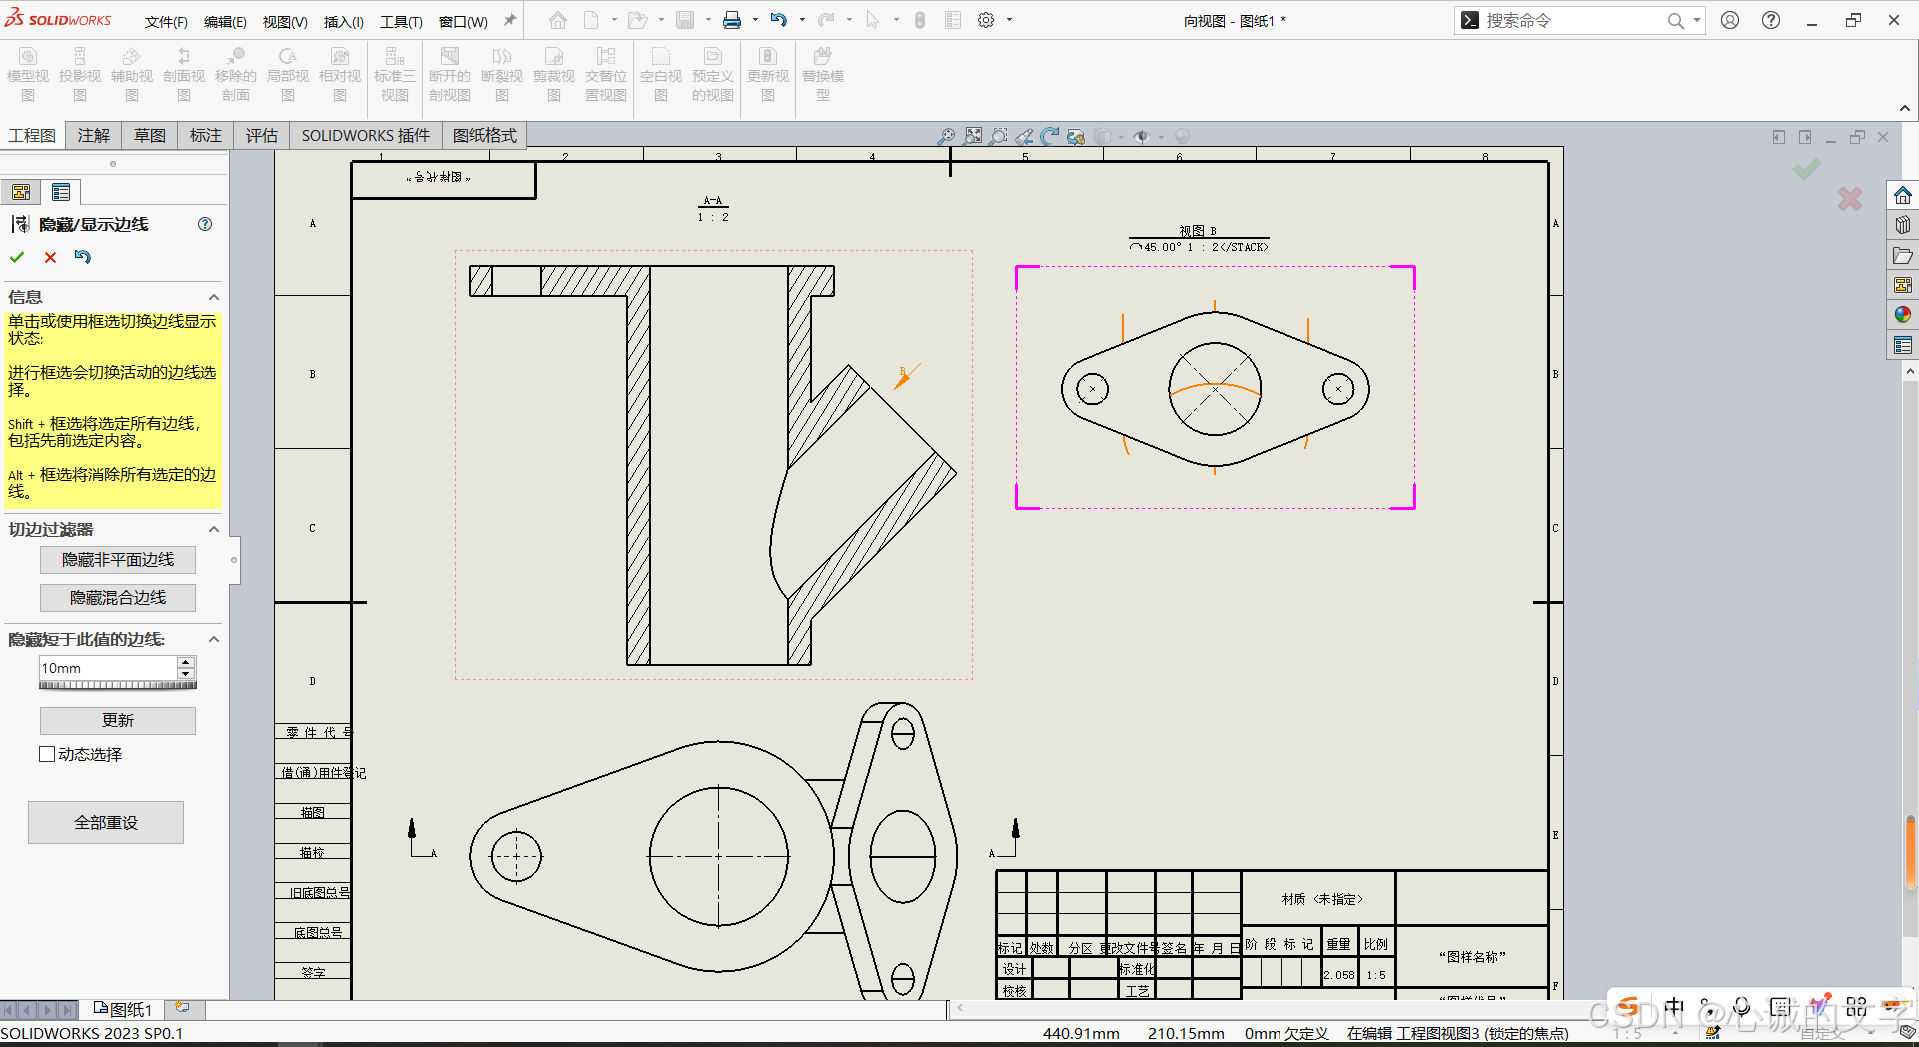Switch to the 注解 ribbon tab
1919x1047 pixels.
click(x=94, y=135)
